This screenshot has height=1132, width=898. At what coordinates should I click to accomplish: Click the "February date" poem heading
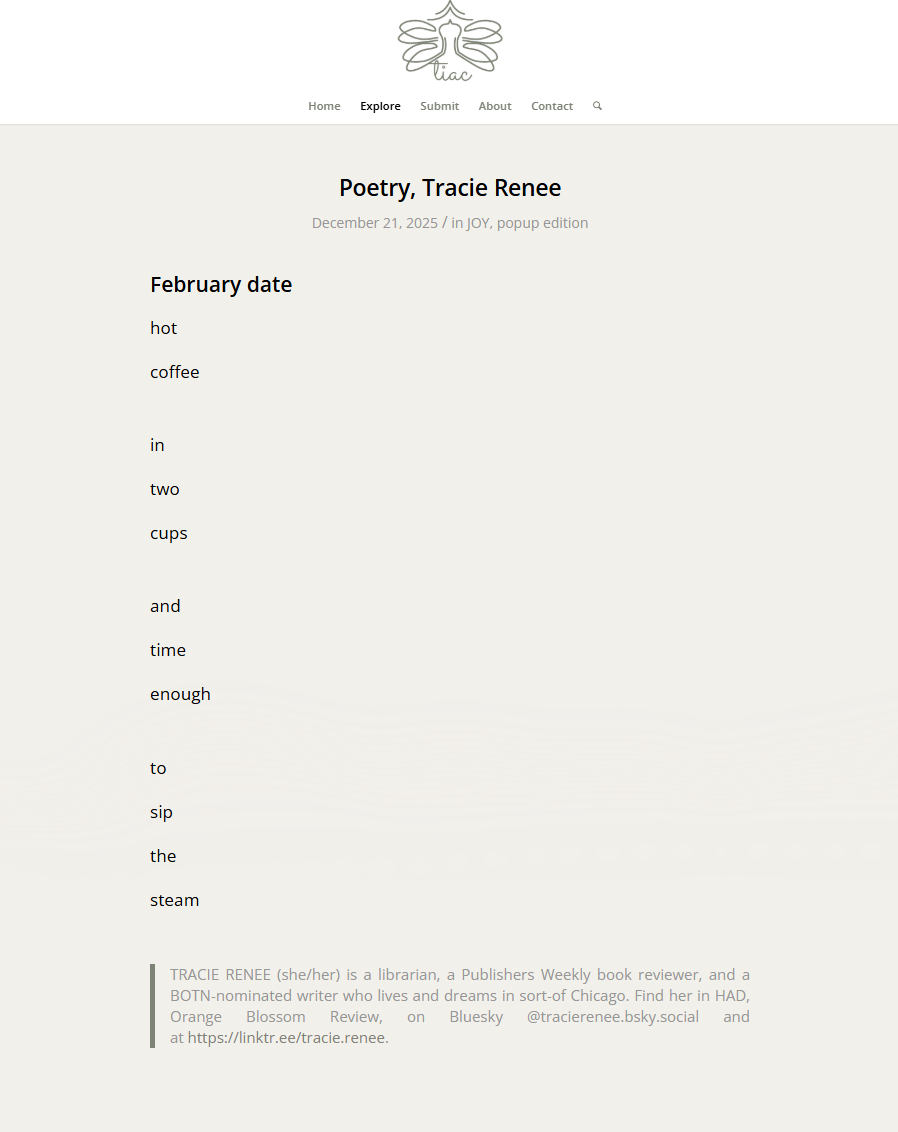pyautogui.click(x=221, y=285)
